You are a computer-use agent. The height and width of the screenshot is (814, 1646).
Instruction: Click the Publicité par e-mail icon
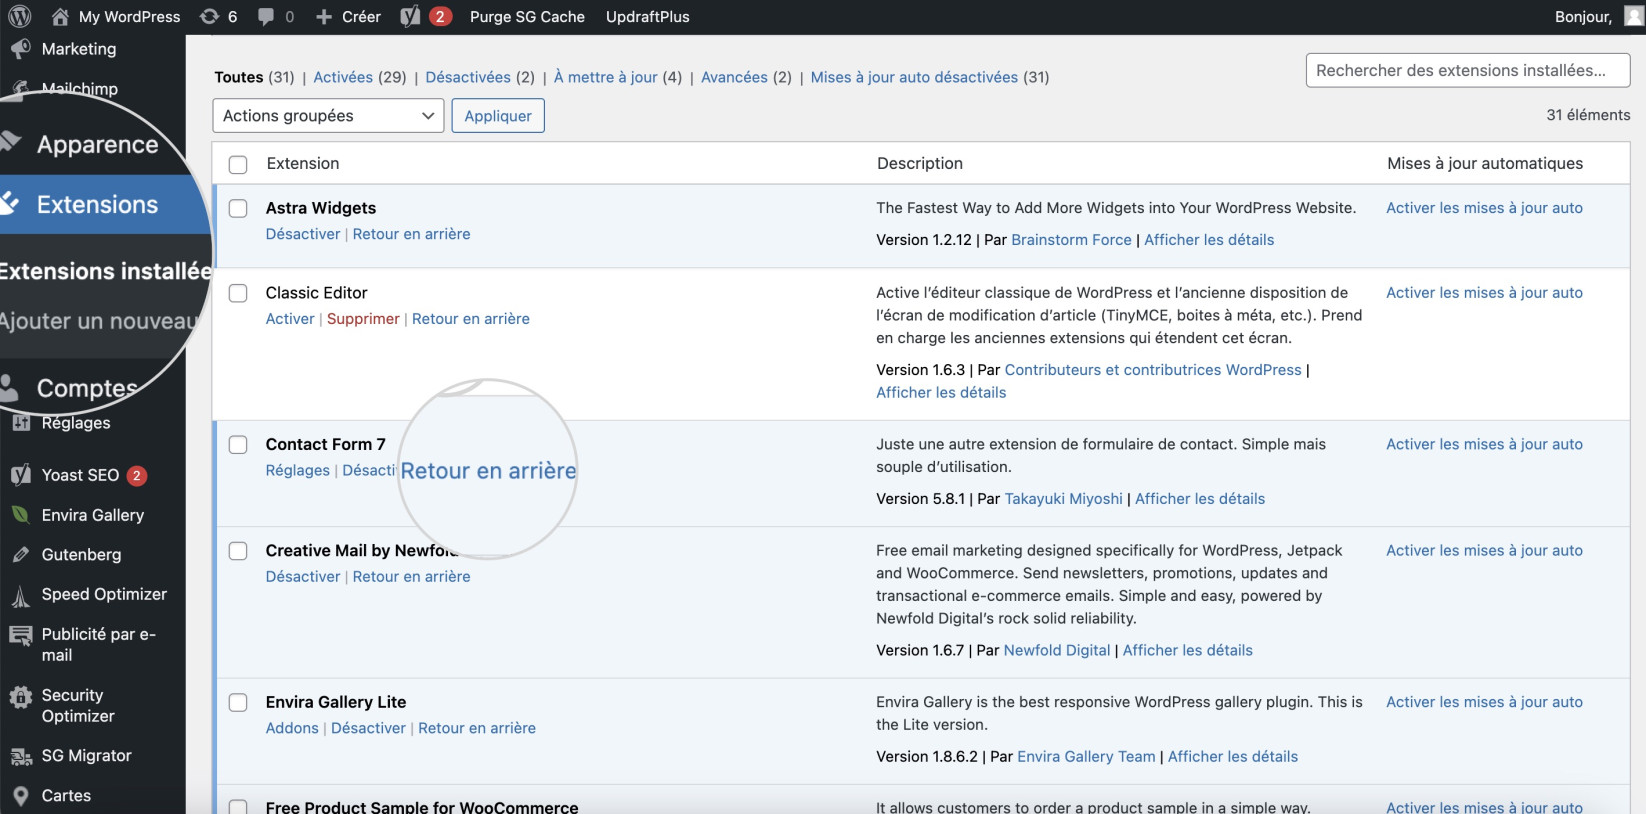[x=20, y=635]
